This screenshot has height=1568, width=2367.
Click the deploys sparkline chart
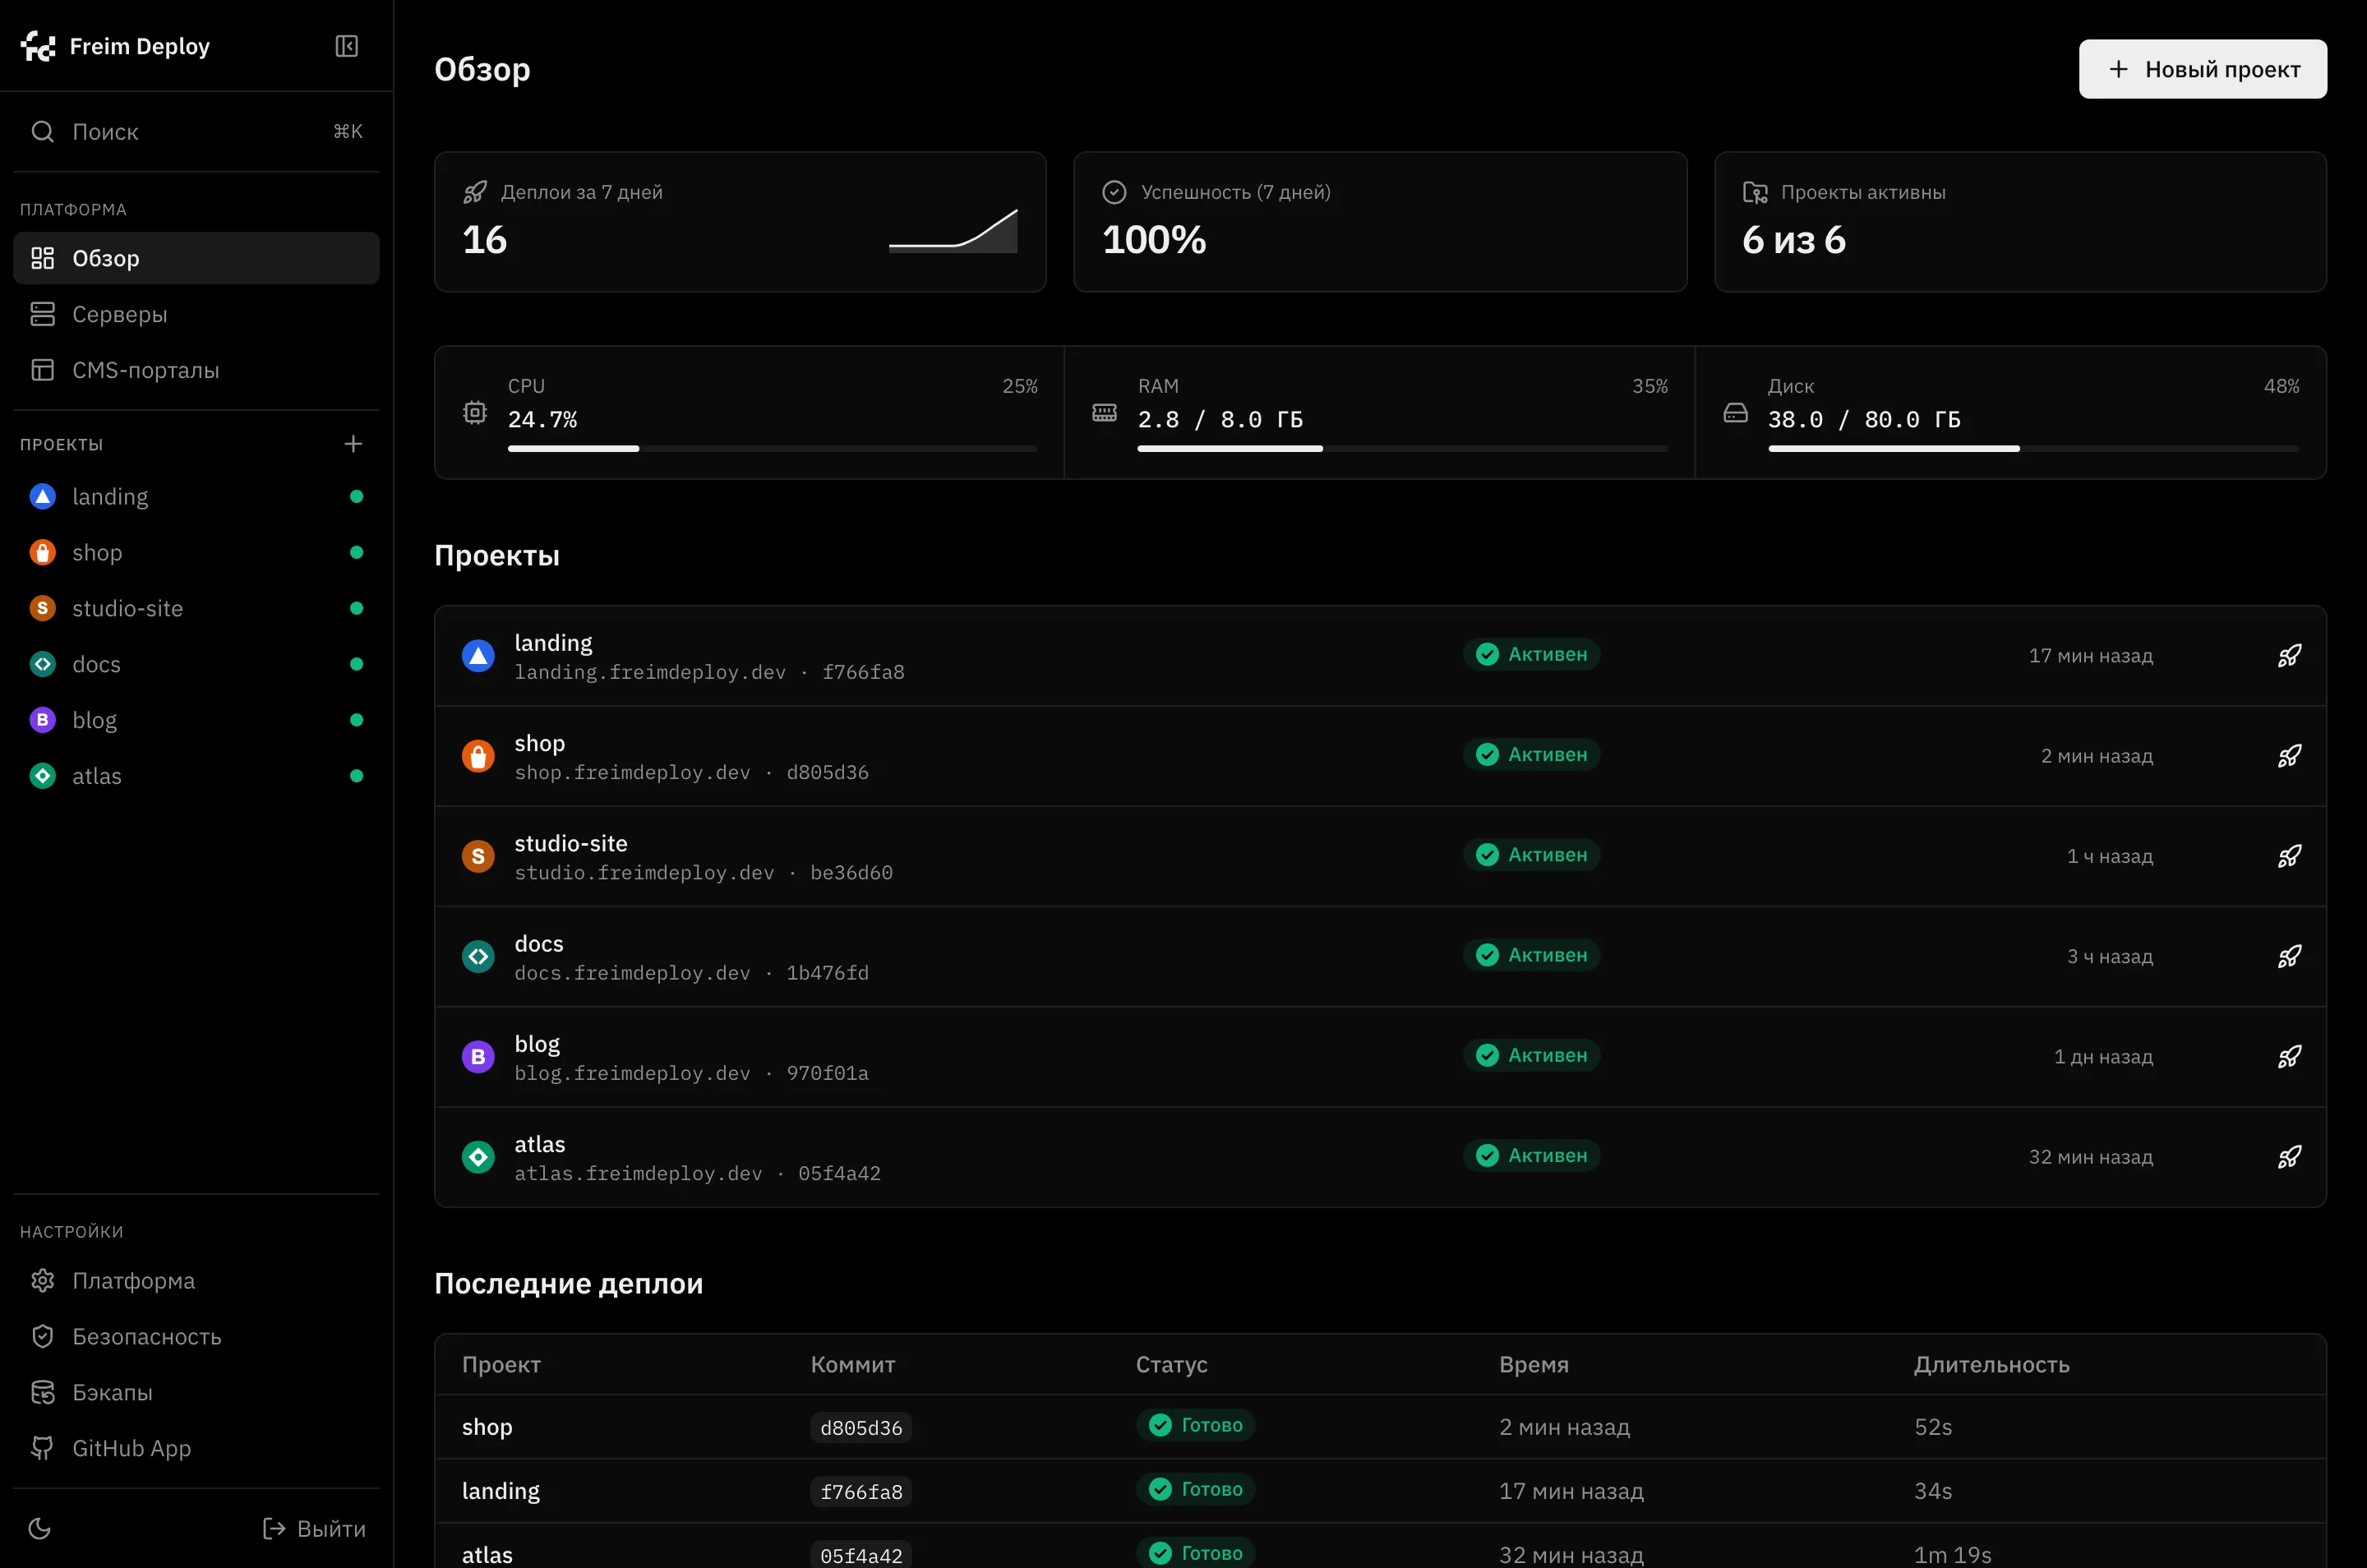[953, 230]
